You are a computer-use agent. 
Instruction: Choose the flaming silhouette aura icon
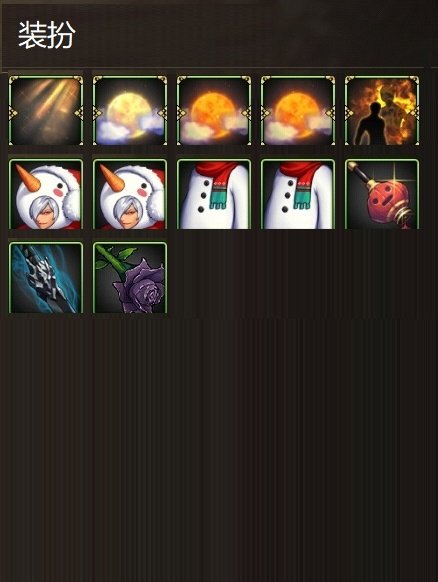382,111
